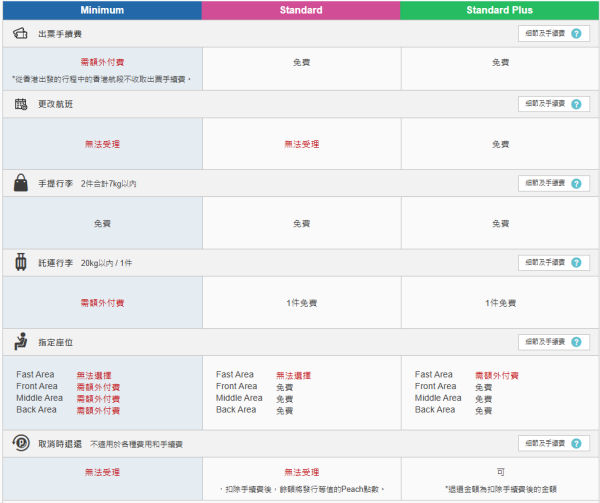Click the 託運行李 section title

55,263
